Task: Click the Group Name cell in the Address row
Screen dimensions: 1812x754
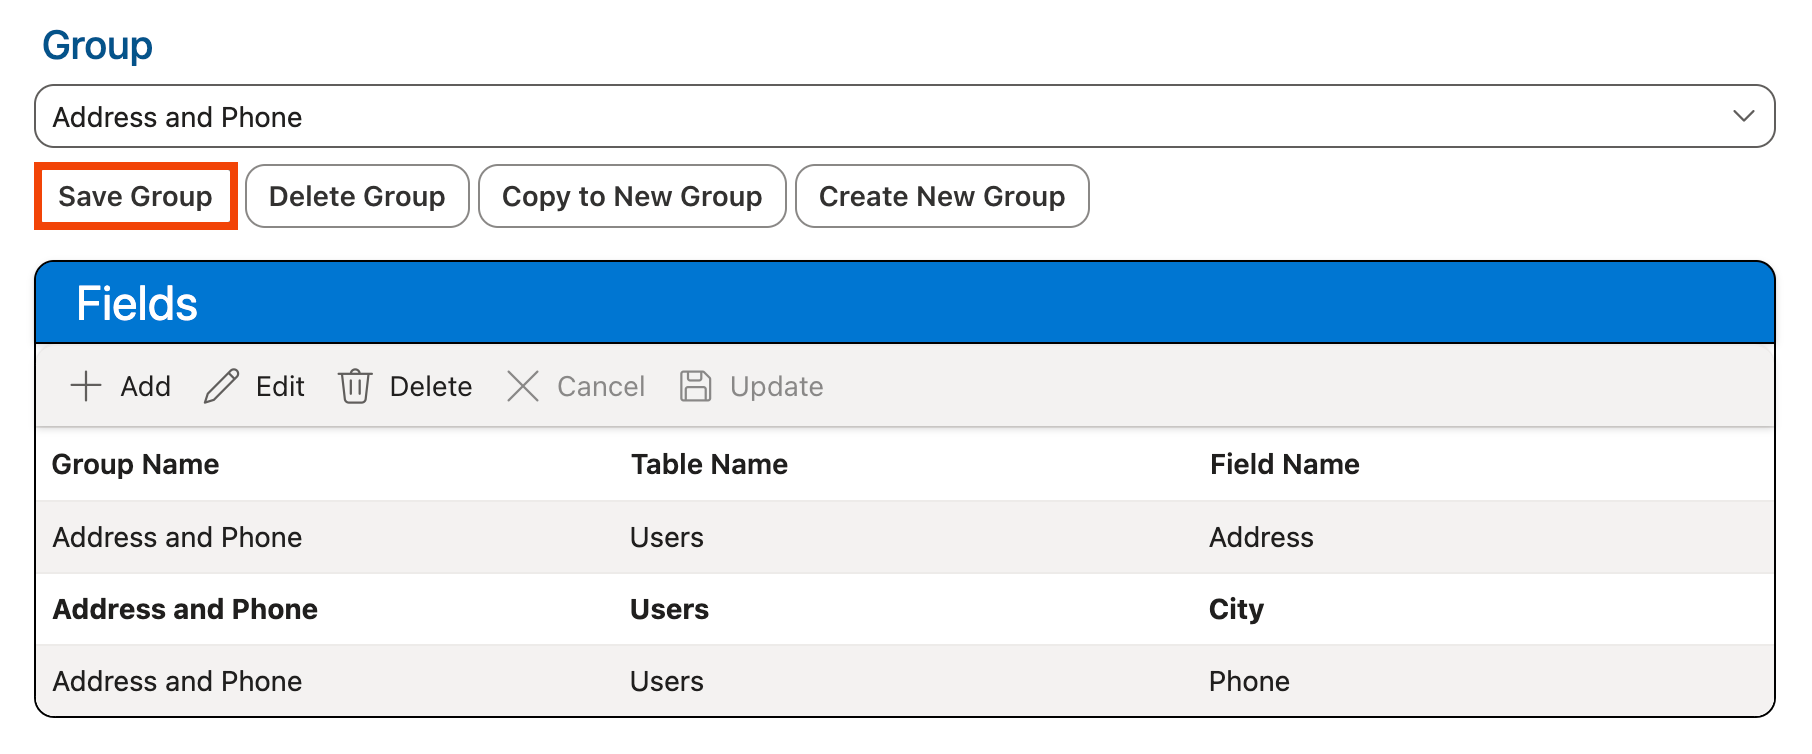Action: click(177, 538)
